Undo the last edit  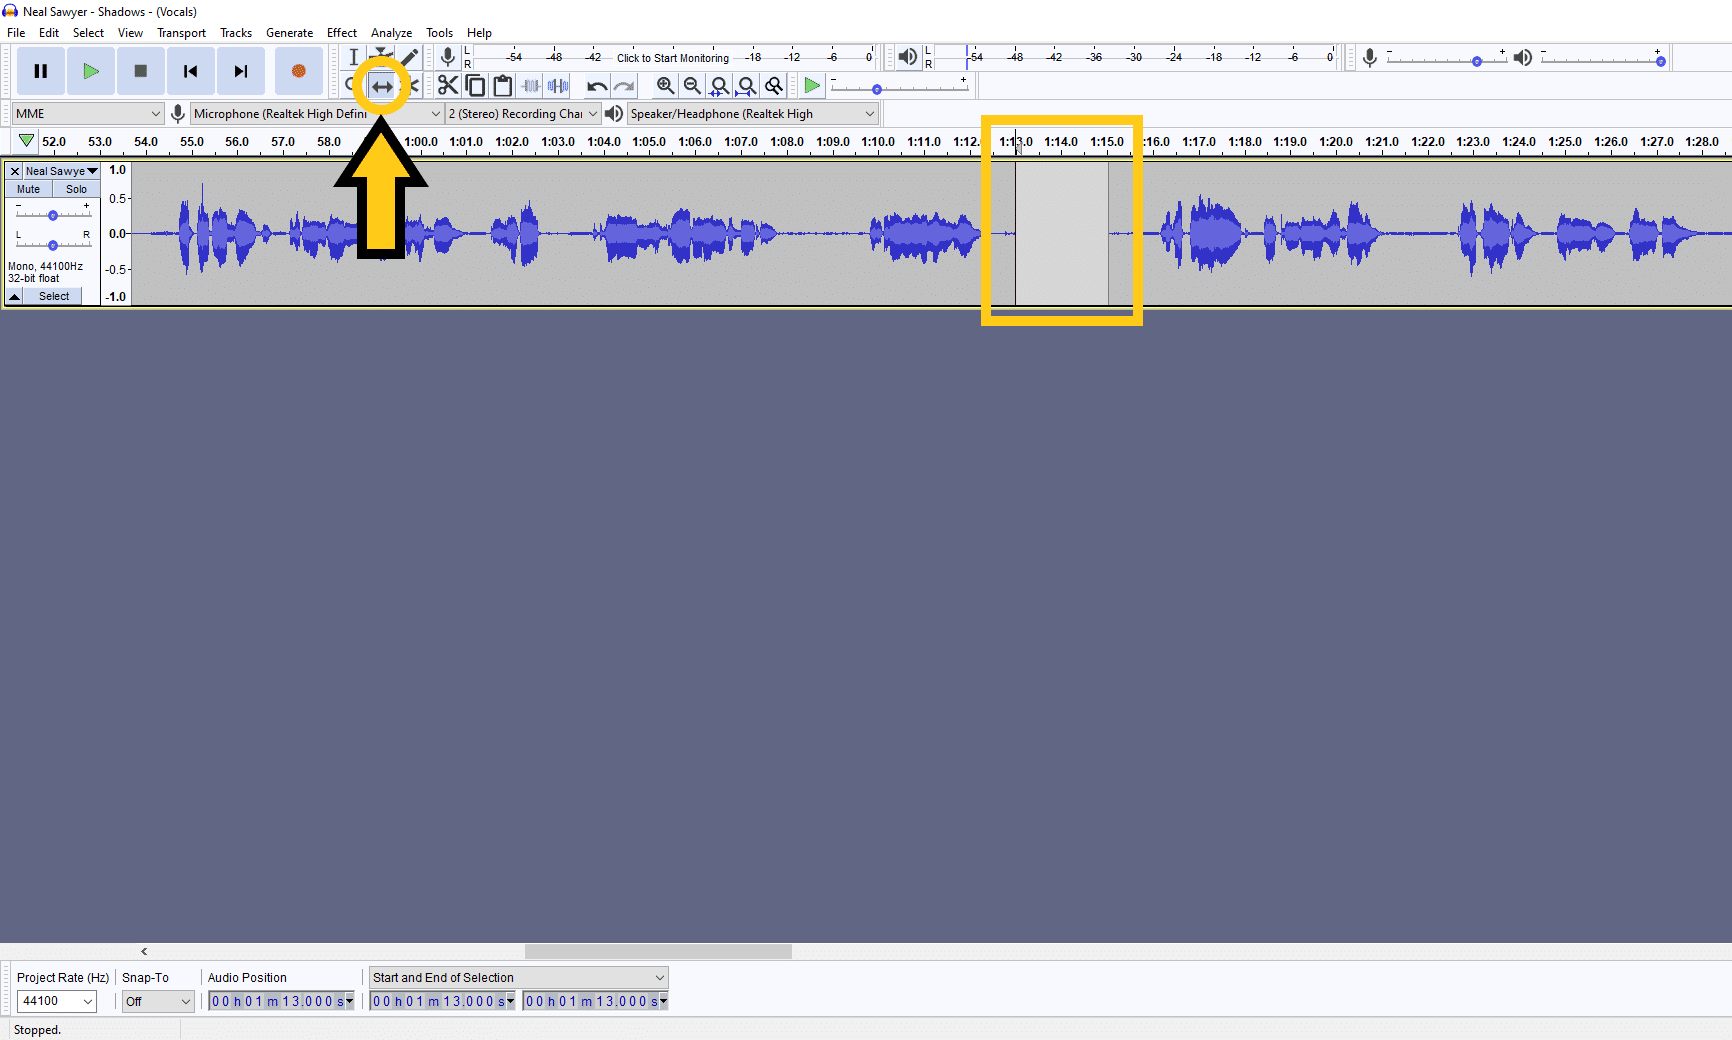[596, 86]
